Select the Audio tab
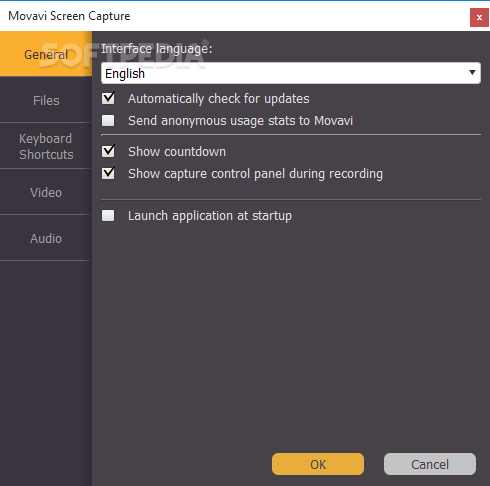 click(46, 238)
